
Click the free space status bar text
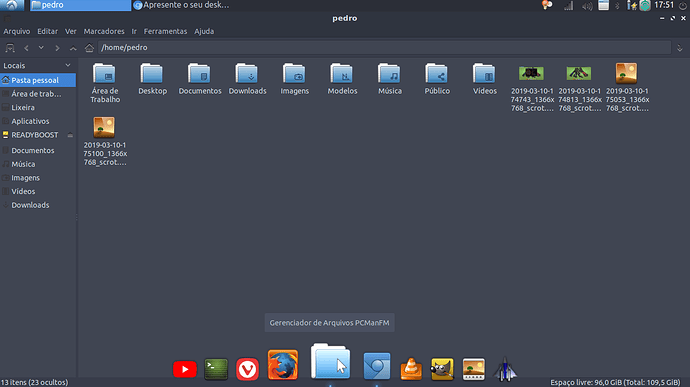pos(615,382)
